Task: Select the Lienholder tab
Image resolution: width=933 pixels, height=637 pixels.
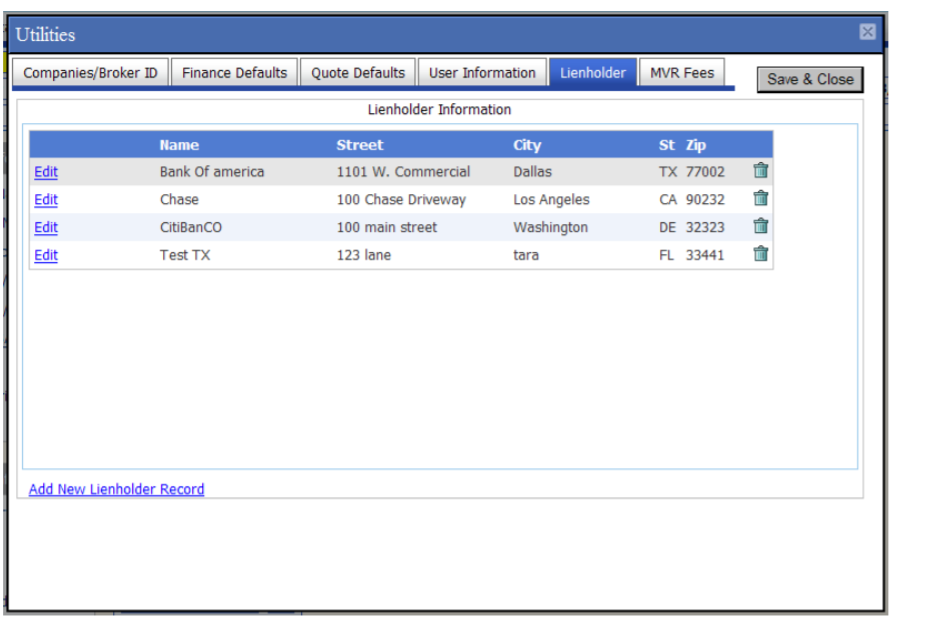Action: click(x=592, y=72)
